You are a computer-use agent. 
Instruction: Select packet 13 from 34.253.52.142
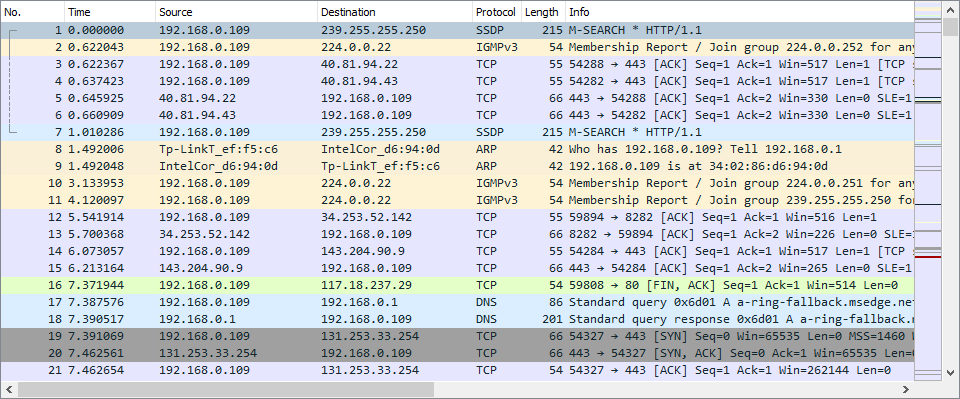click(x=457, y=234)
